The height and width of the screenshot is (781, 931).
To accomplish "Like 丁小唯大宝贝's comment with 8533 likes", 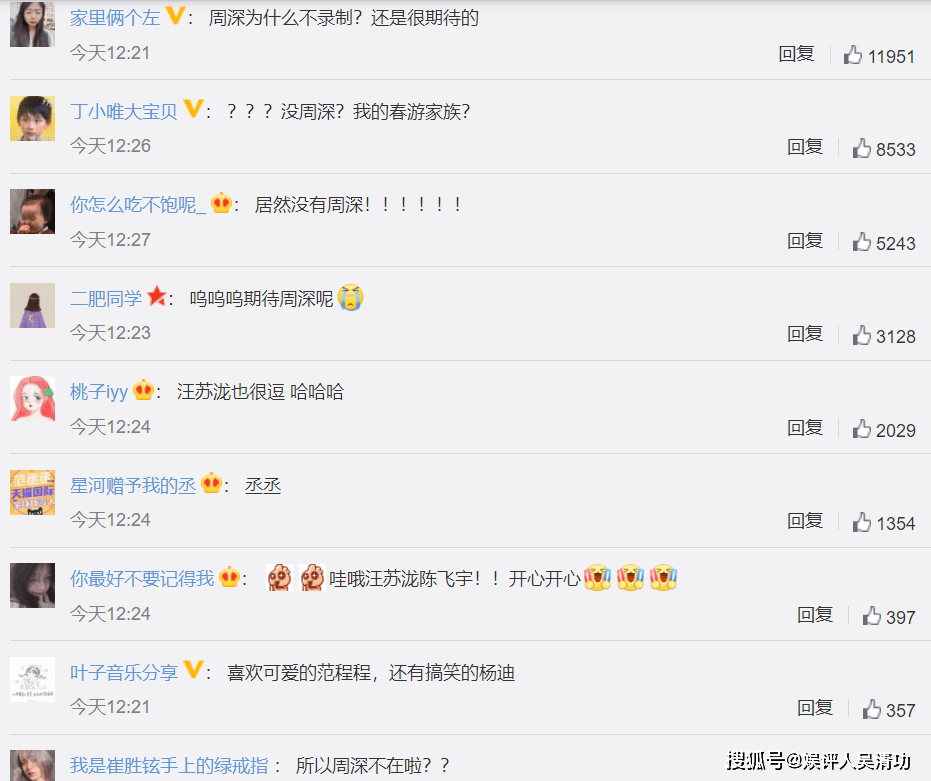I will pyautogui.click(x=862, y=148).
